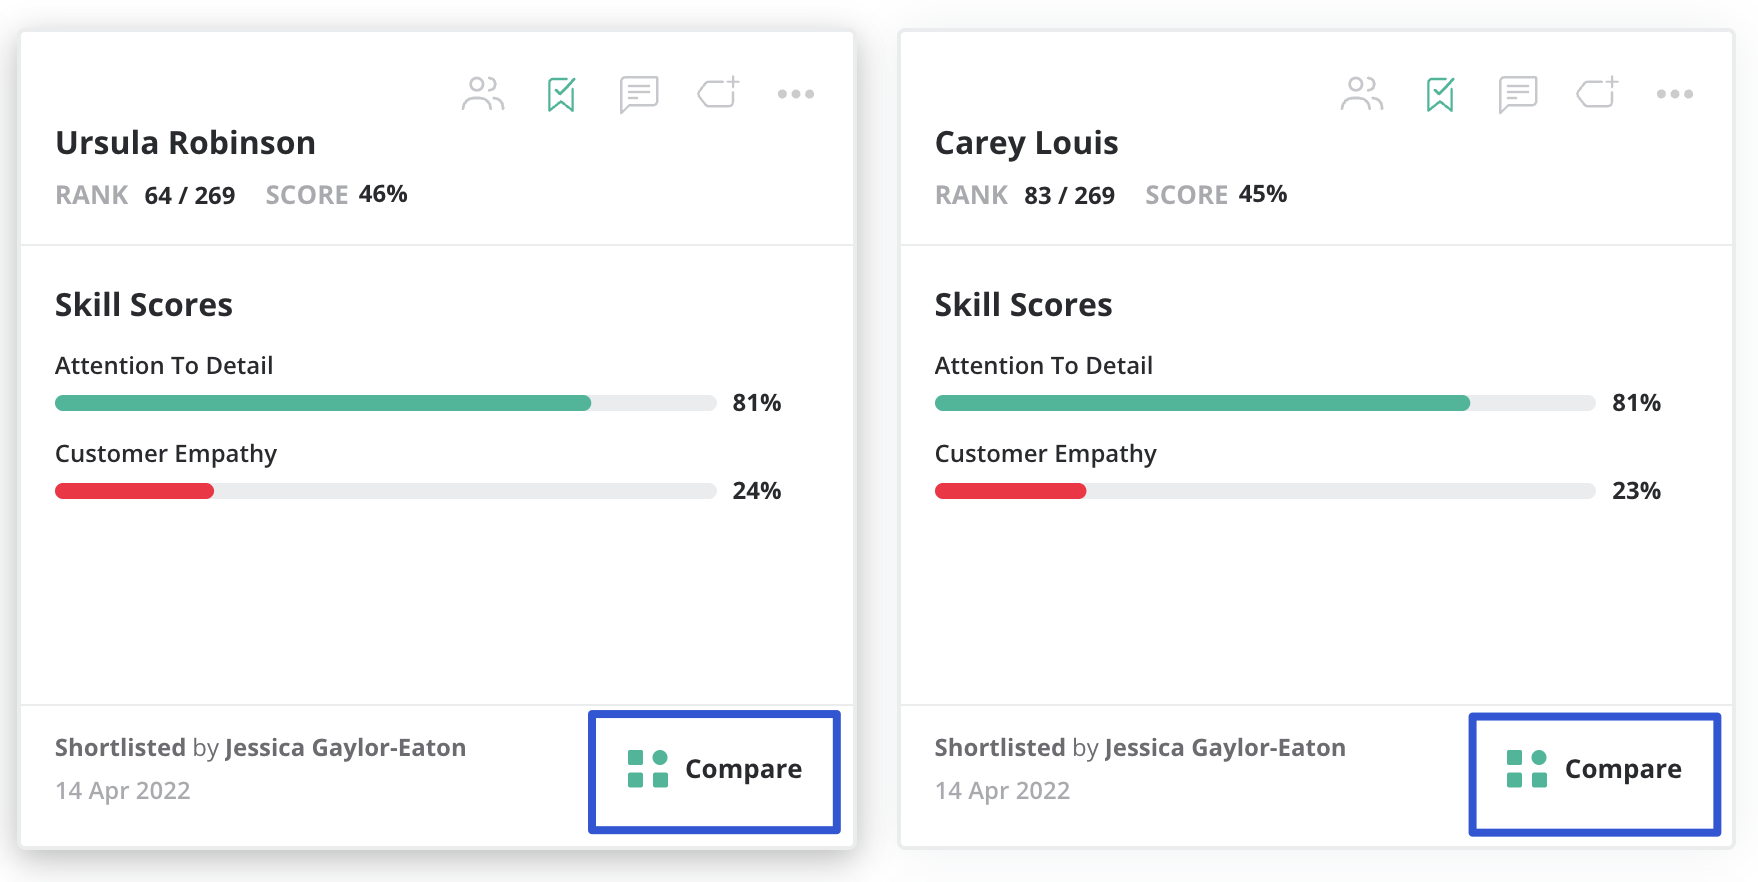Click the people icon on Carey Louis's card
The width and height of the screenshot is (1758, 882).
(x=1362, y=94)
